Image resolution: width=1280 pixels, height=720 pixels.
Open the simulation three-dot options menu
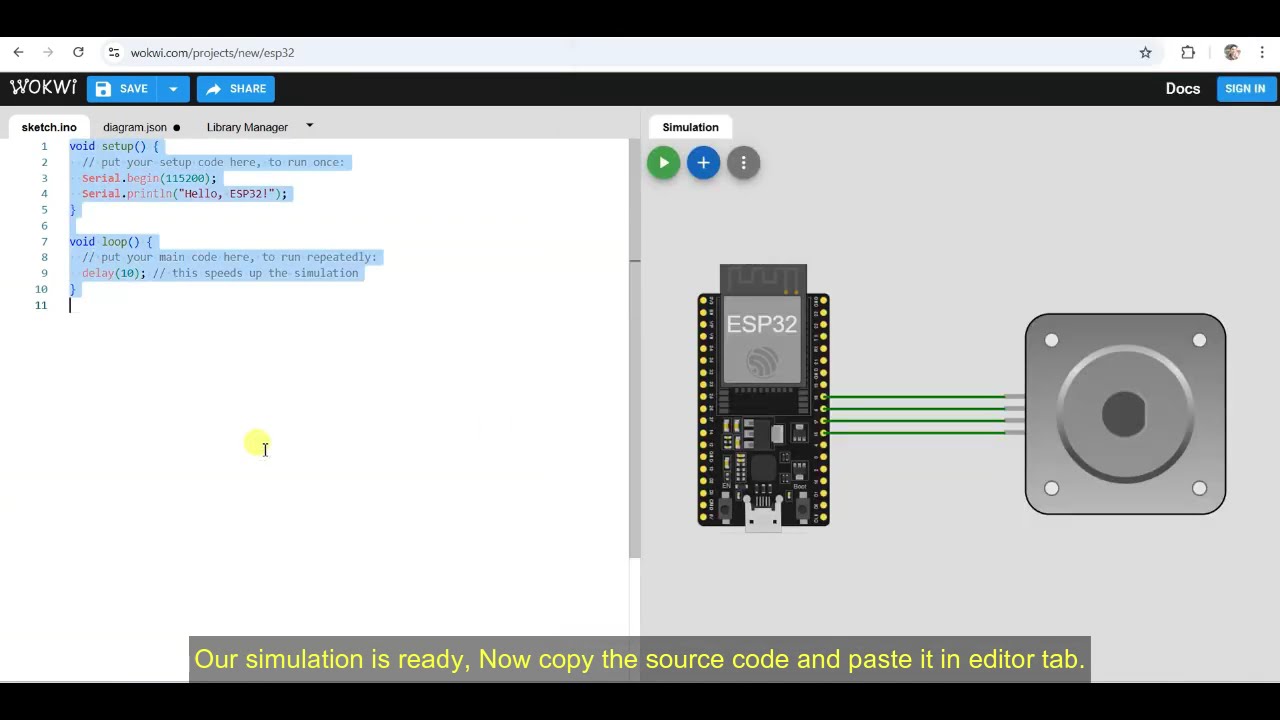[x=743, y=163]
